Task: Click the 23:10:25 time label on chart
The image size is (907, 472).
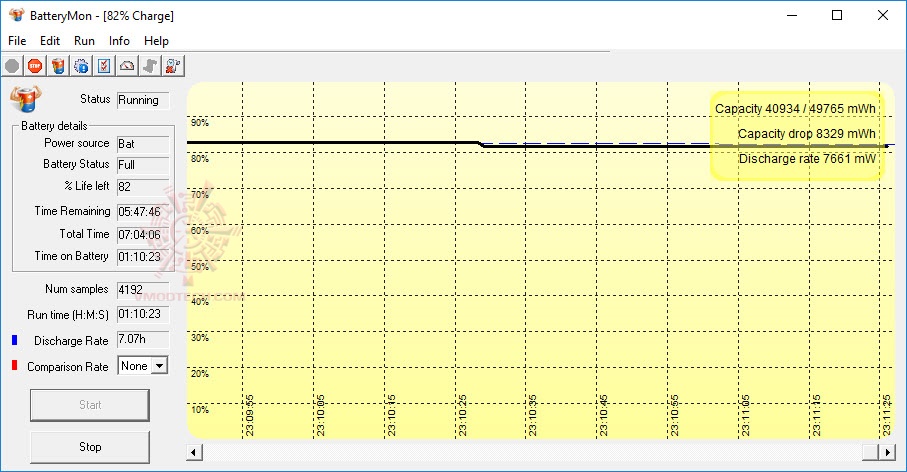Action: [x=462, y=415]
